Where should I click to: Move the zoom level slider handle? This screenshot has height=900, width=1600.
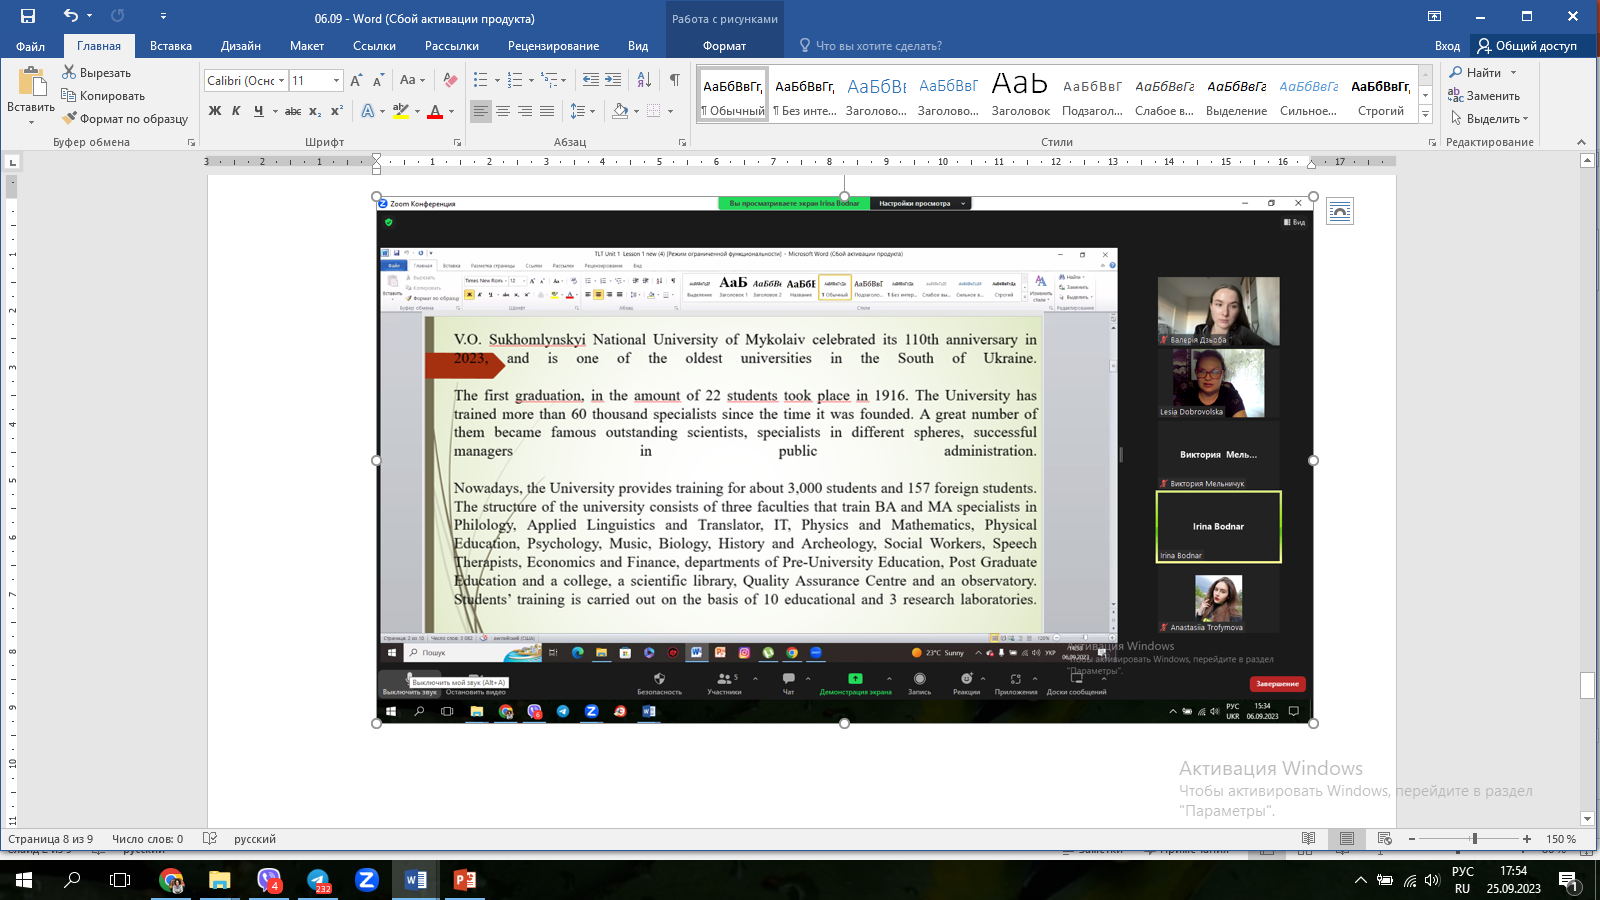click(x=1474, y=839)
